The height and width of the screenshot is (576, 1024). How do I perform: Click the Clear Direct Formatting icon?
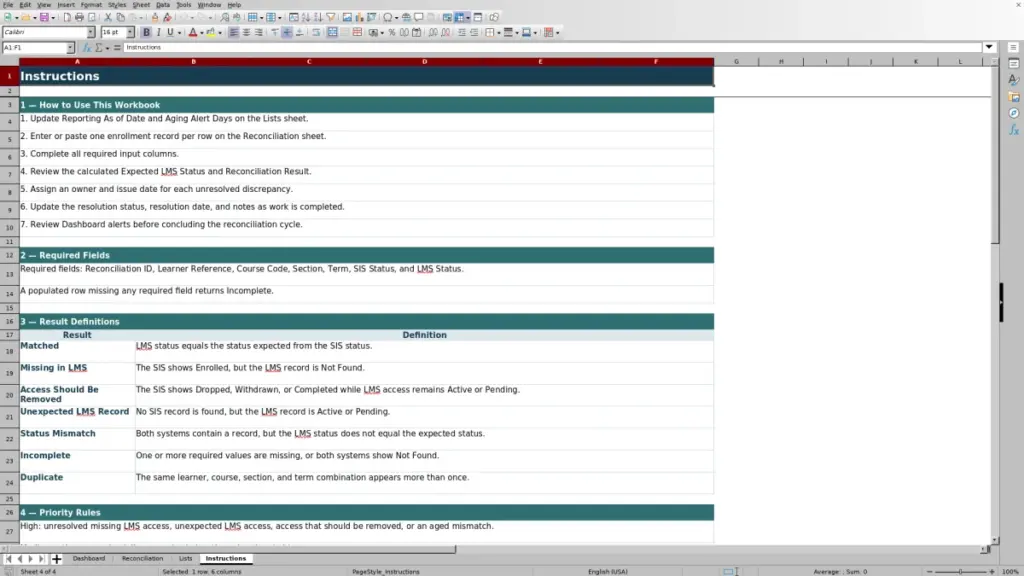[167, 17]
